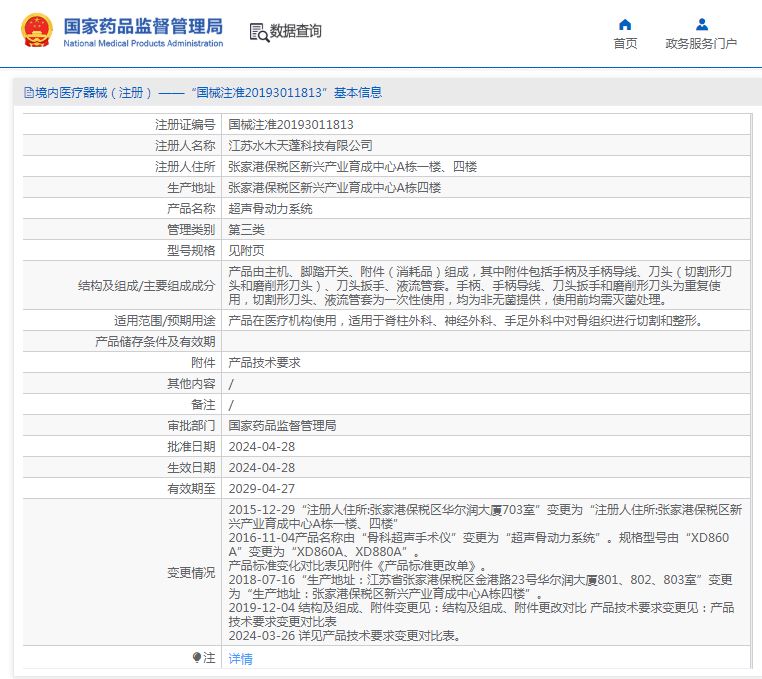Click the 生效日期 row label

point(191,468)
